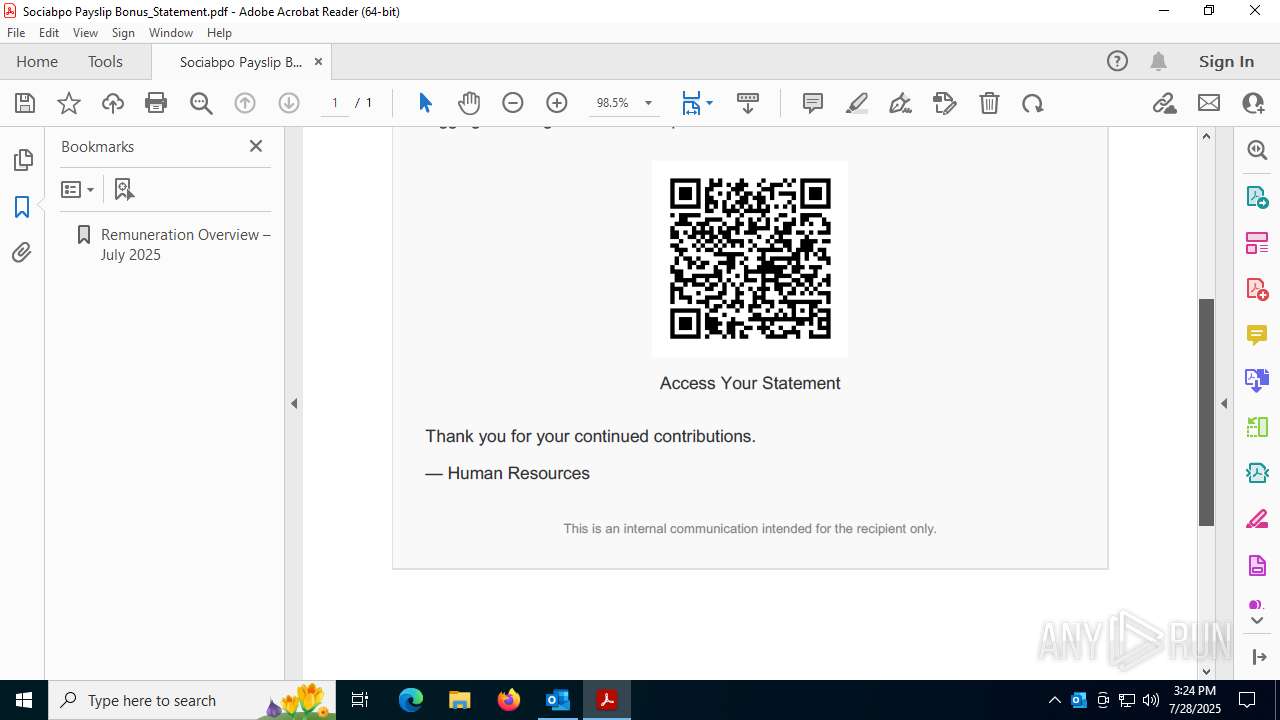Select Remuneration Overview – July 2025 bookmark
This screenshot has width=1280, height=720.
tap(186, 244)
